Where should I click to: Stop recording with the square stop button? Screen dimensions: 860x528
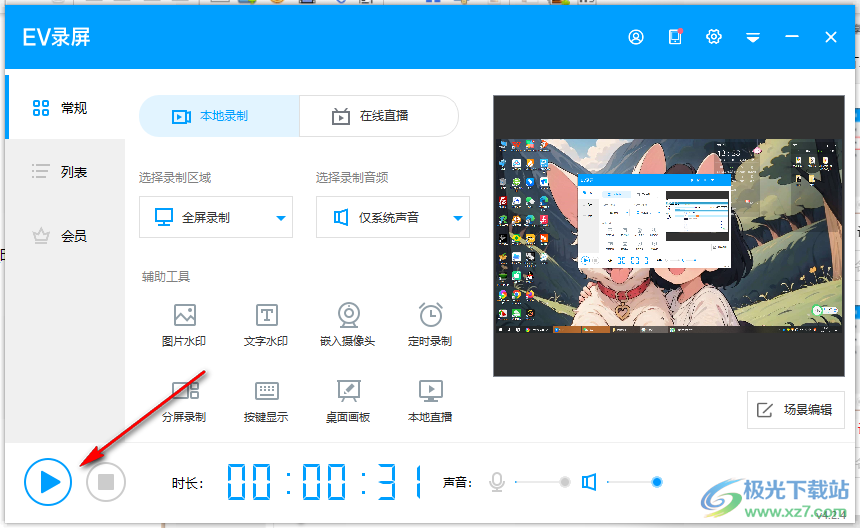(x=106, y=482)
